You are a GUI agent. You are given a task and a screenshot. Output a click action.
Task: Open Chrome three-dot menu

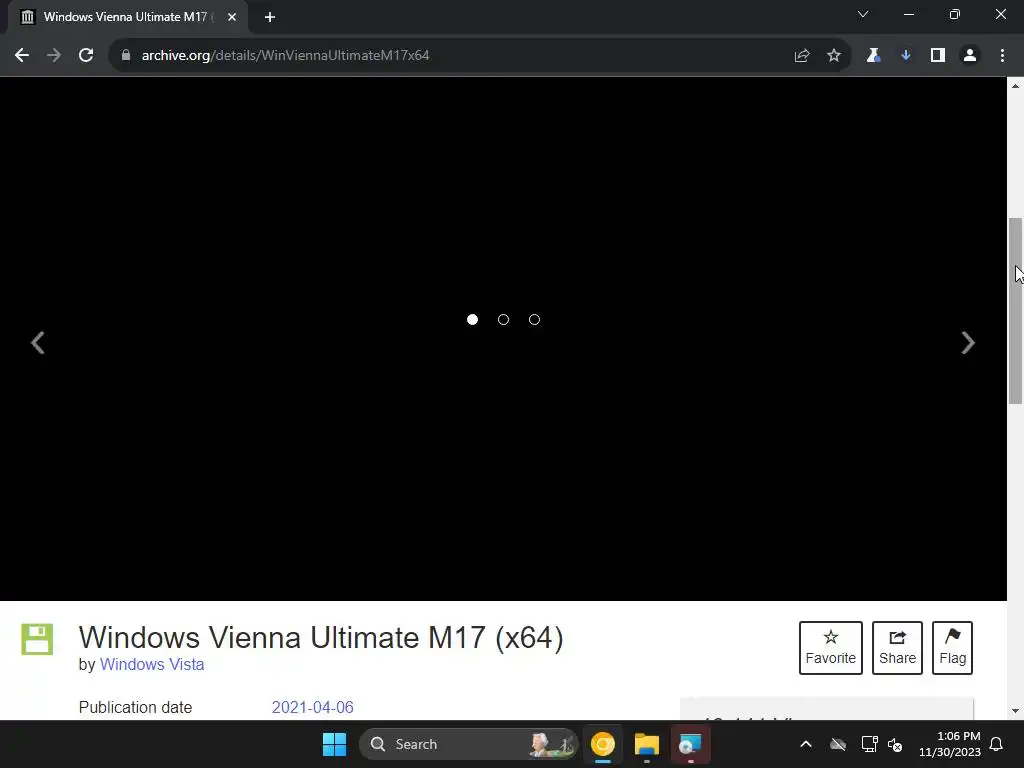coord(1002,56)
